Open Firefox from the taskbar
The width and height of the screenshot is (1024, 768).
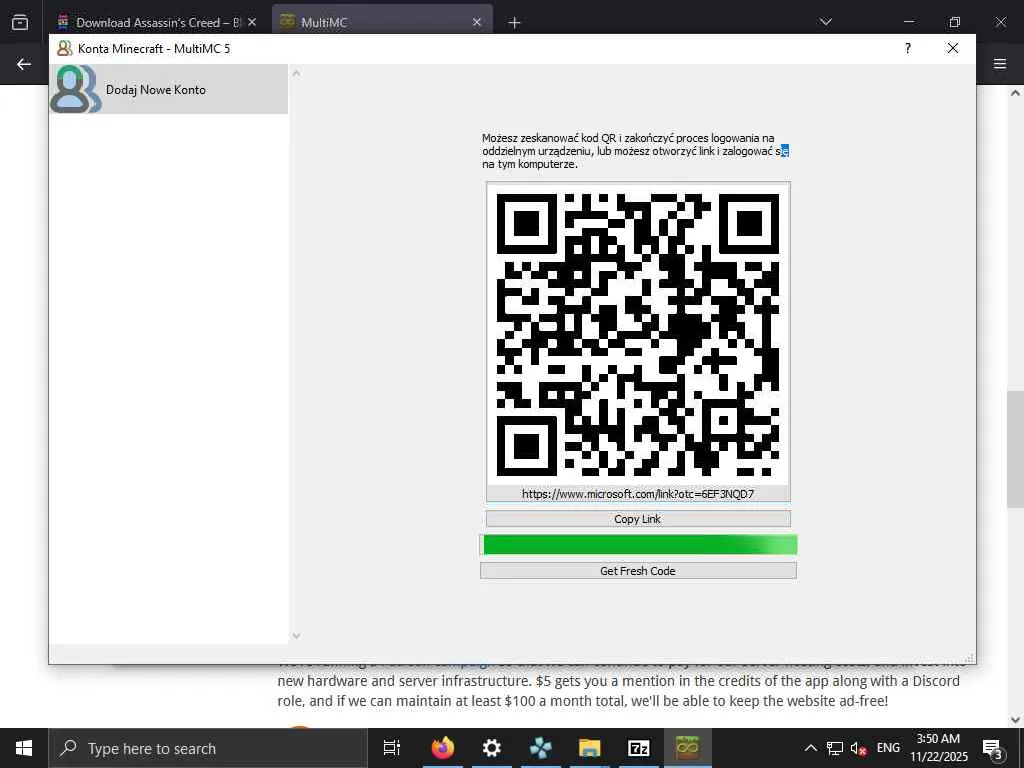coord(443,748)
